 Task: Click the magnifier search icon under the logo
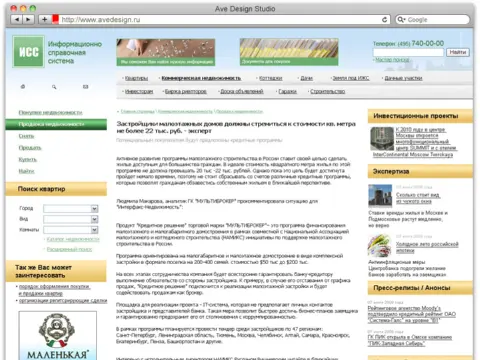click(x=54, y=87)
